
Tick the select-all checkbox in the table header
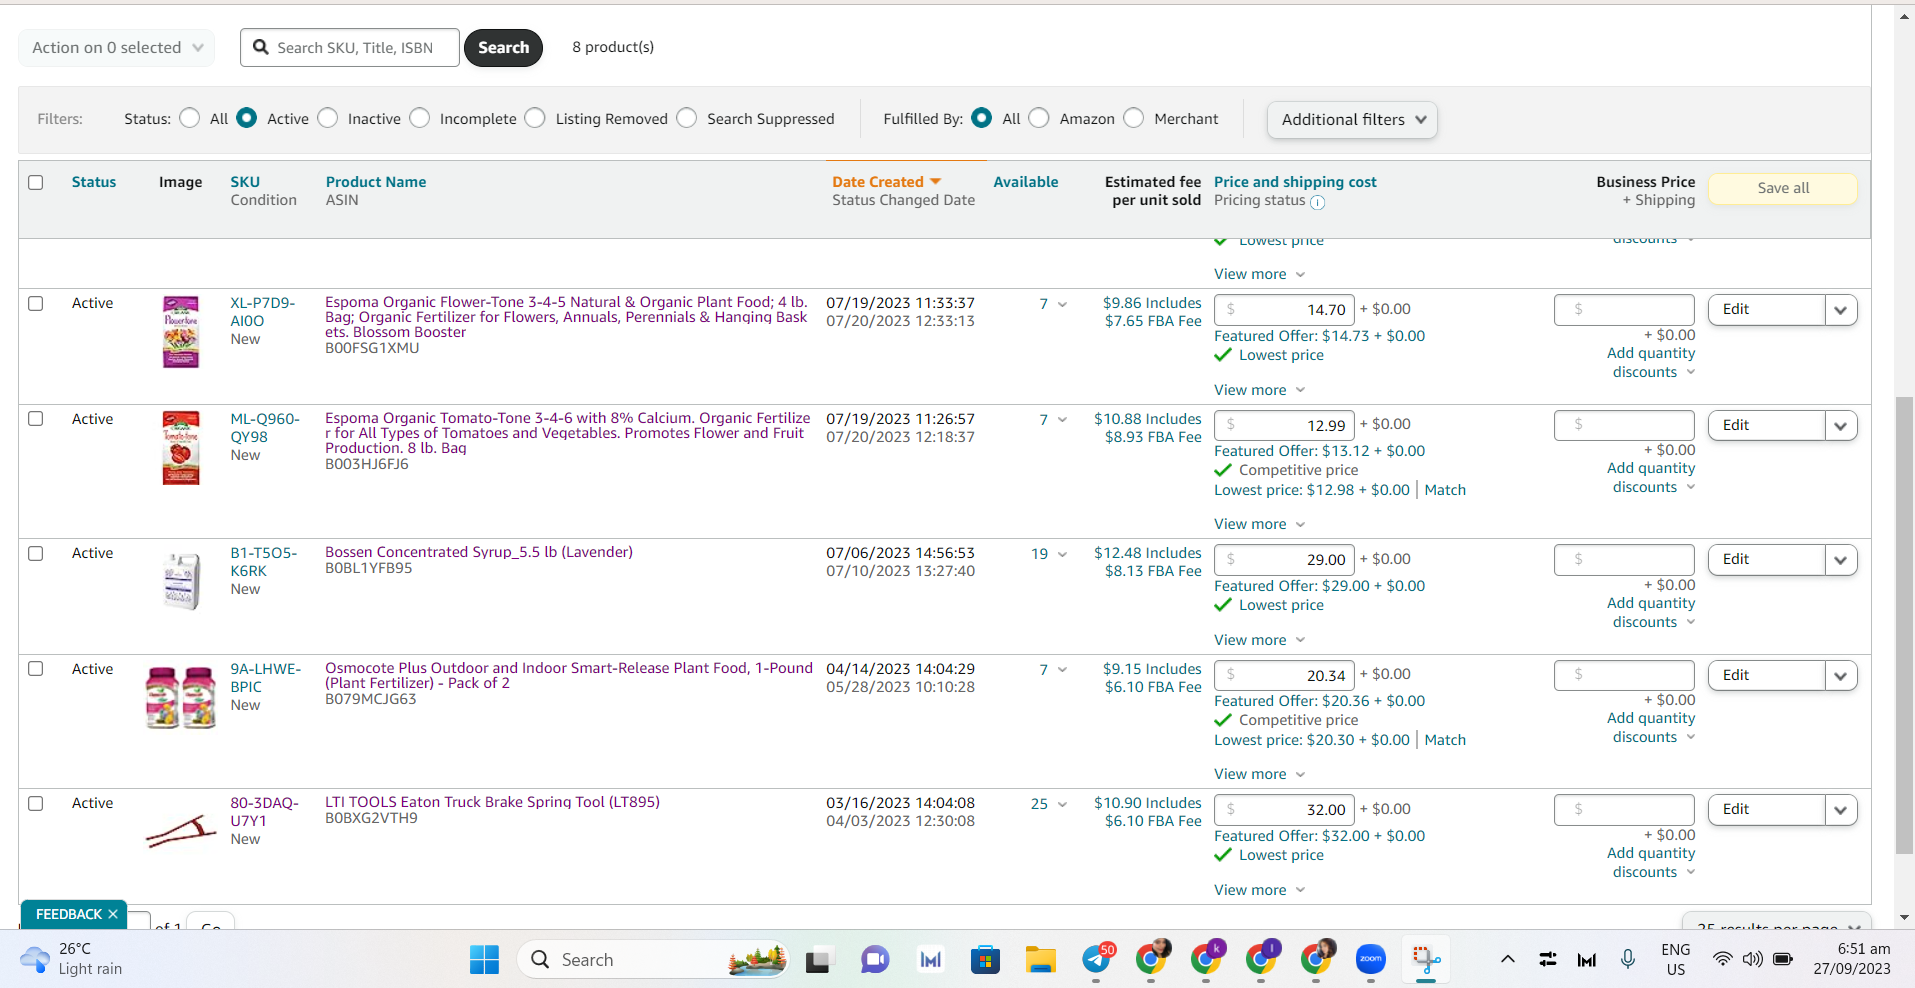coord(36,182)
